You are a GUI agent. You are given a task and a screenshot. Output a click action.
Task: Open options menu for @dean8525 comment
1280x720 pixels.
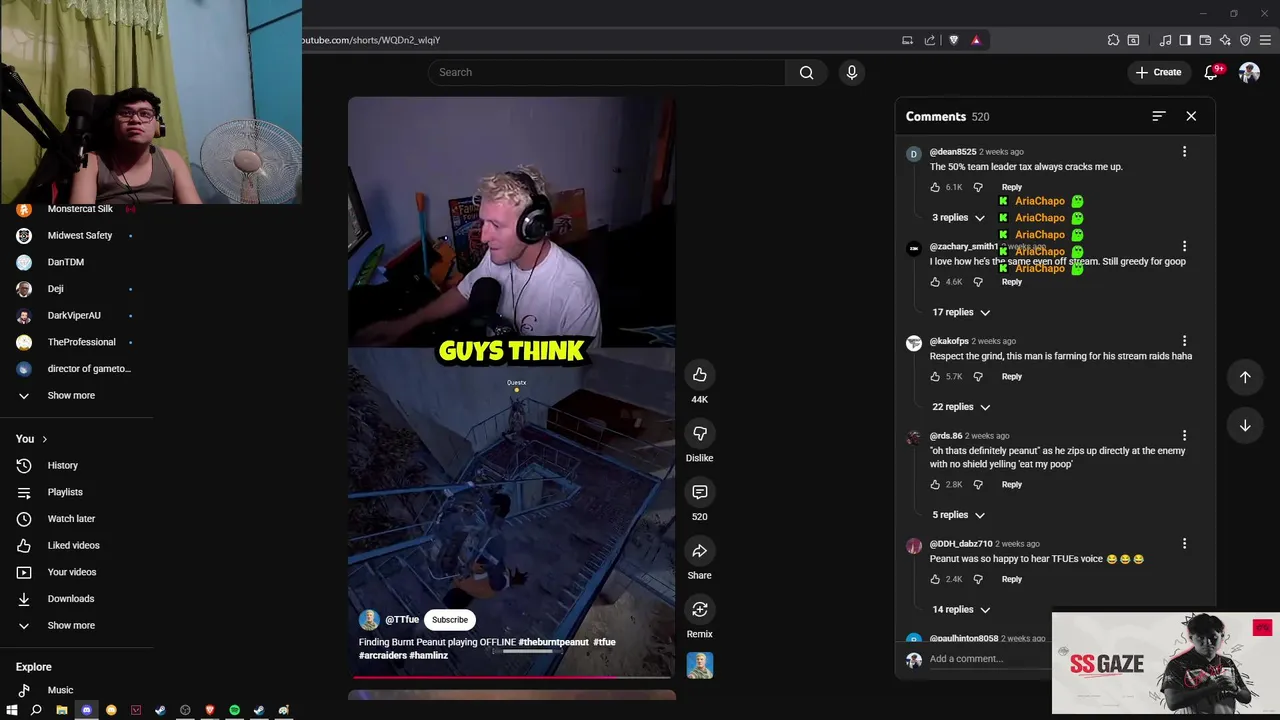(x=1184, y=152)
